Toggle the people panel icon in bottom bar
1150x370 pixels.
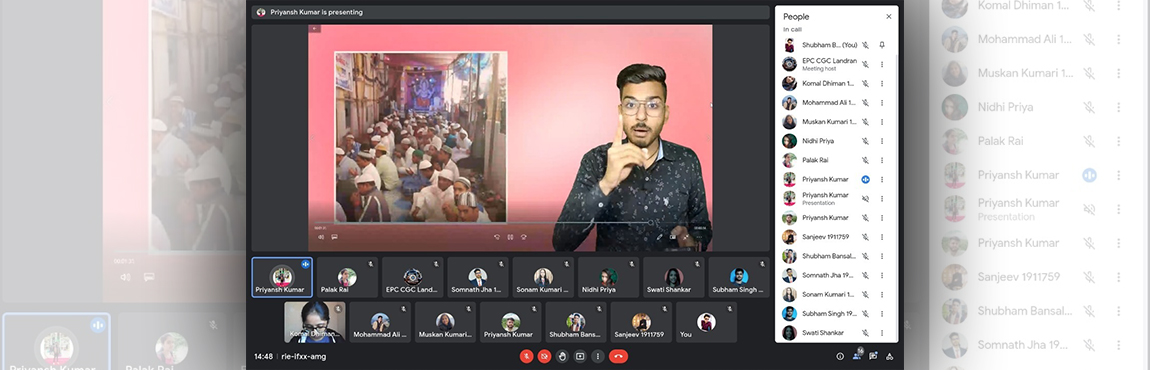[x=857, y=356]
